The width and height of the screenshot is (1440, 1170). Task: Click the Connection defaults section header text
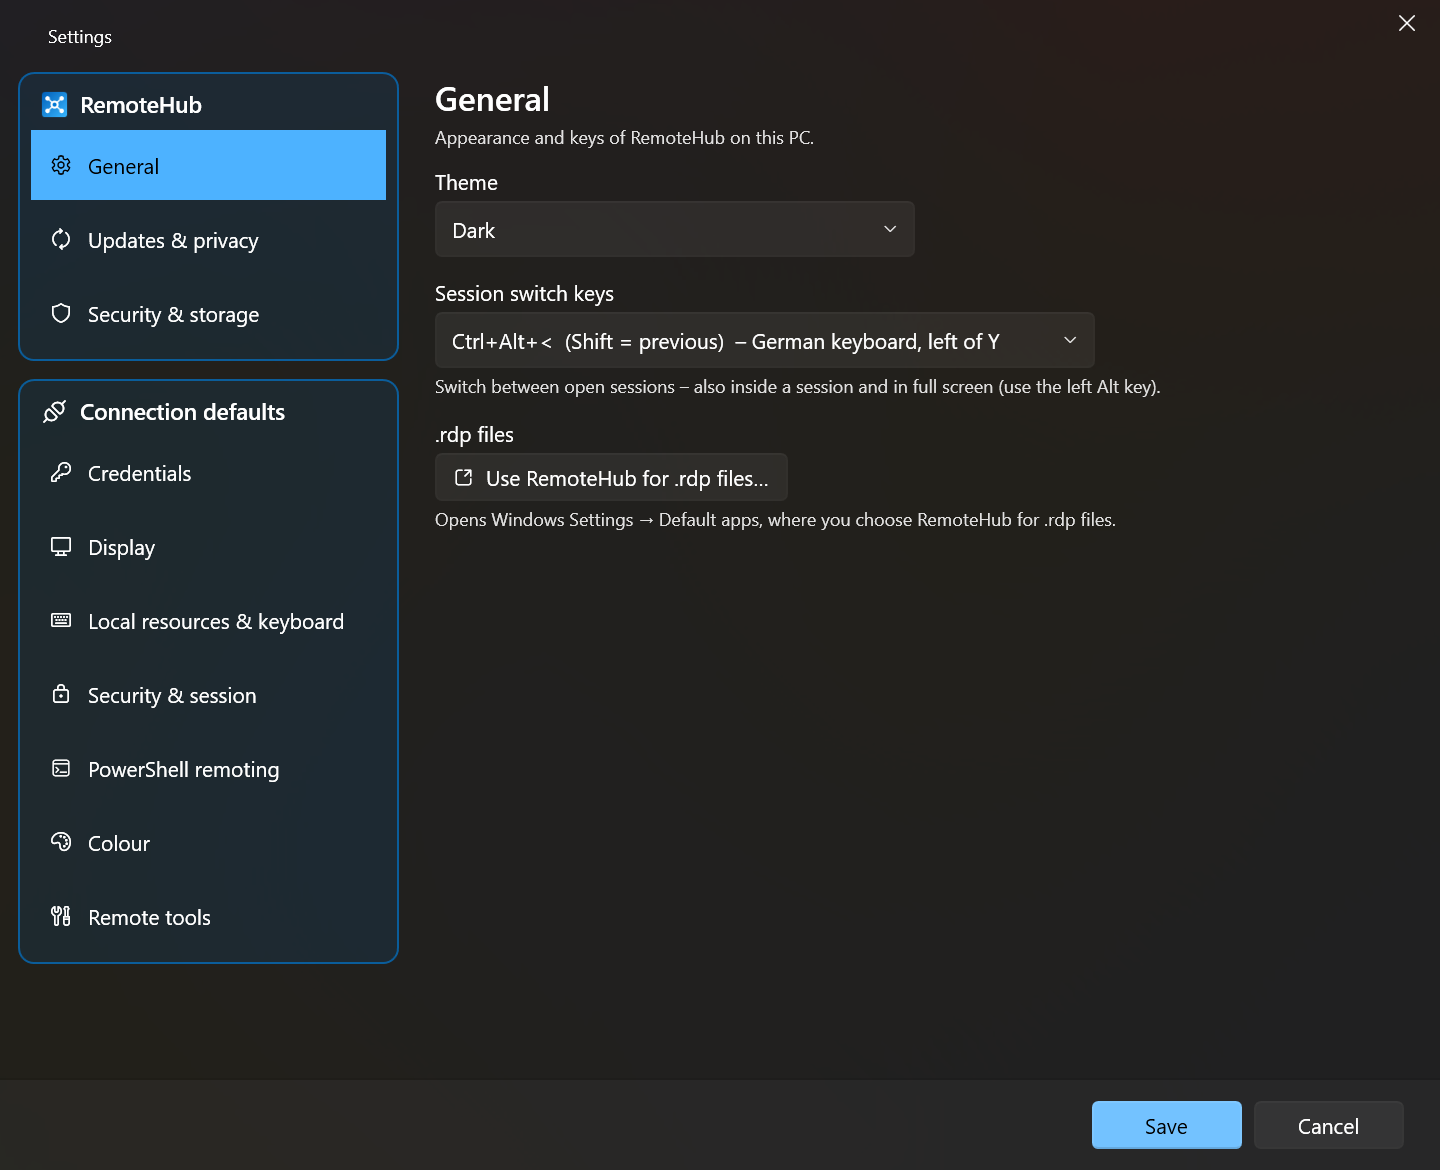[182, 412]
